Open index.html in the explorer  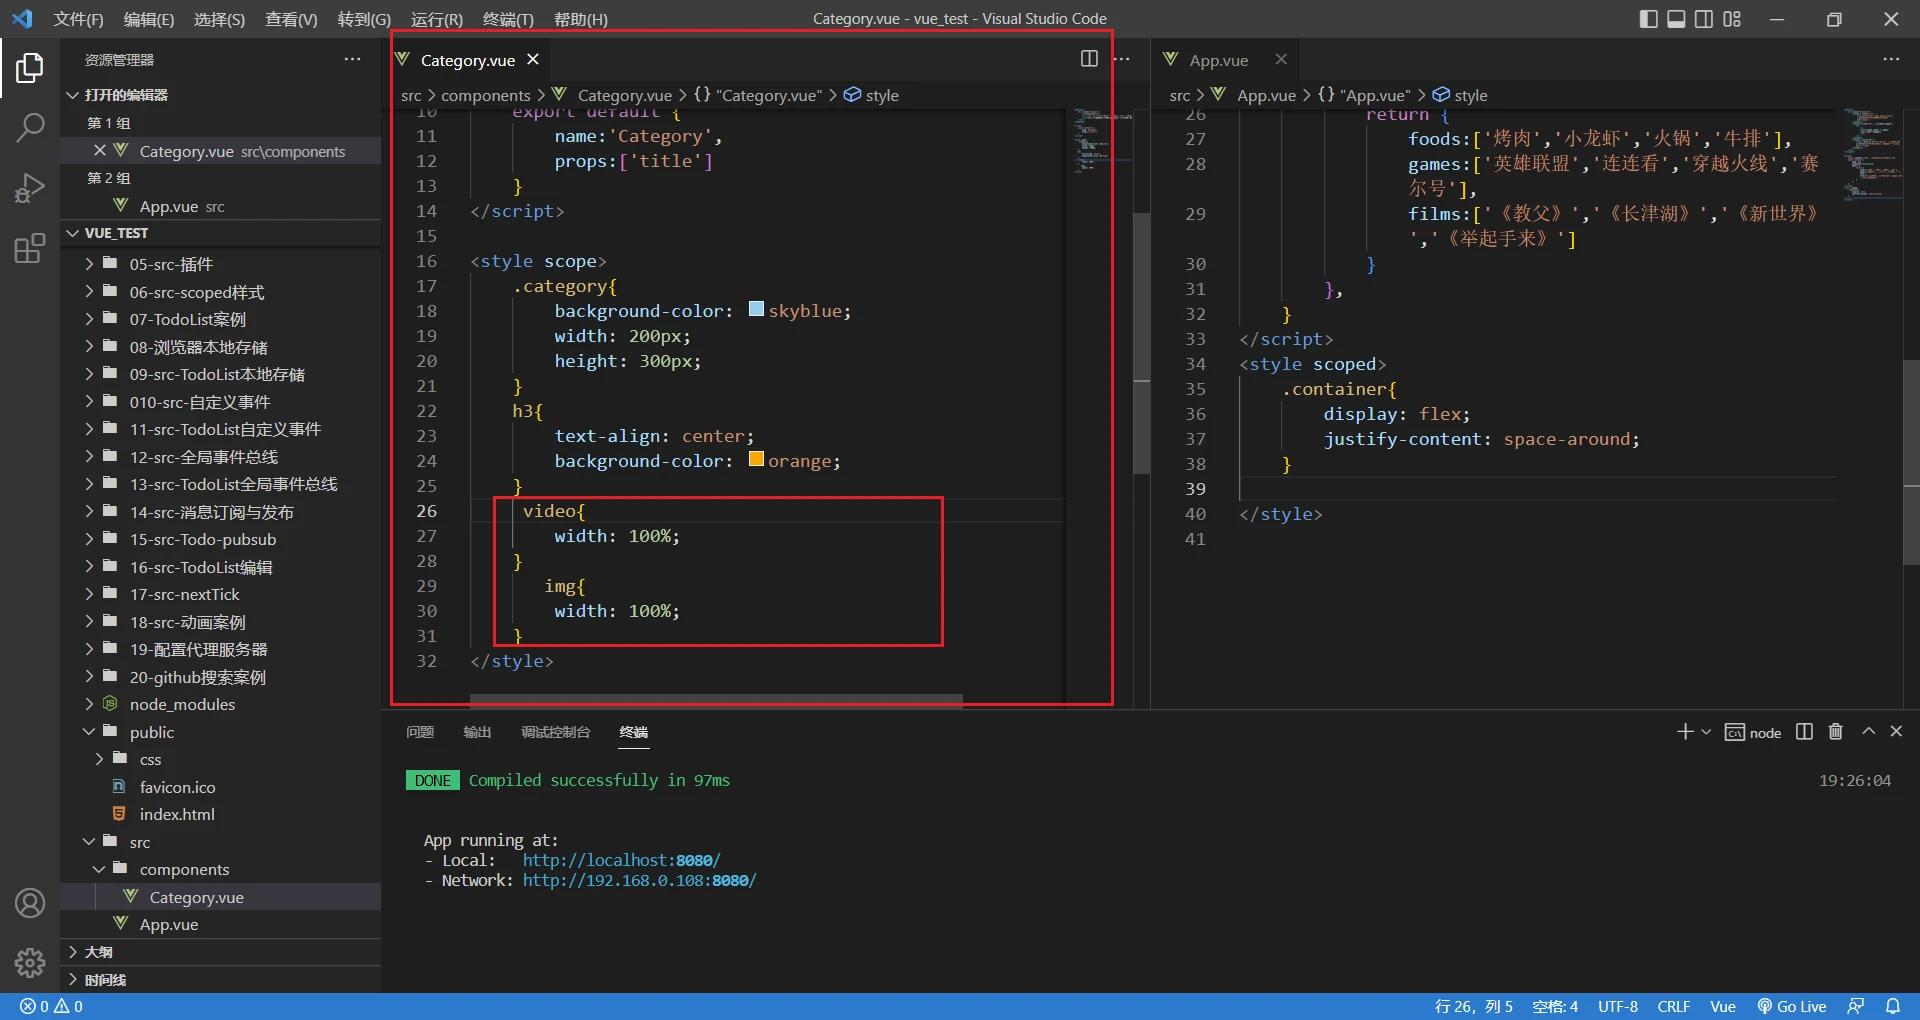176,814
